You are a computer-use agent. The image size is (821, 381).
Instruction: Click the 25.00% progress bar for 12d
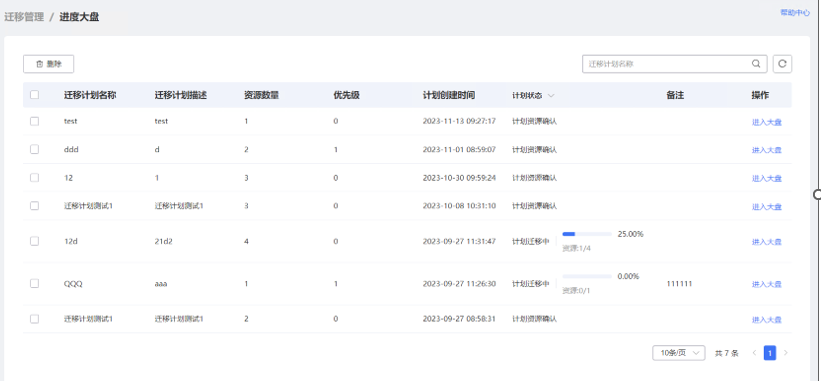click(587, 234)
